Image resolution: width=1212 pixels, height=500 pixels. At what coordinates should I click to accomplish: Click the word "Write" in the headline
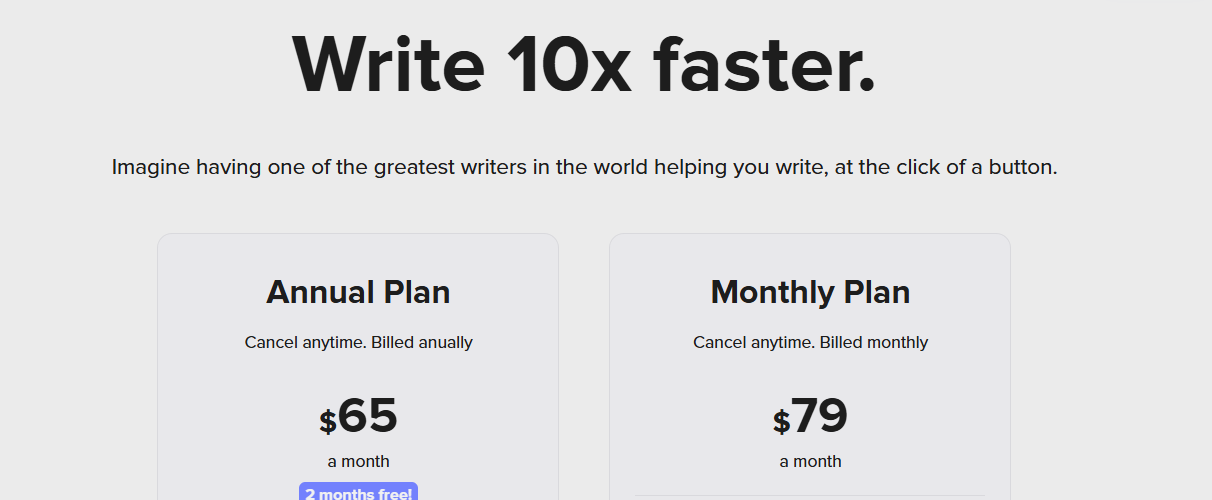tap(389, 64)
